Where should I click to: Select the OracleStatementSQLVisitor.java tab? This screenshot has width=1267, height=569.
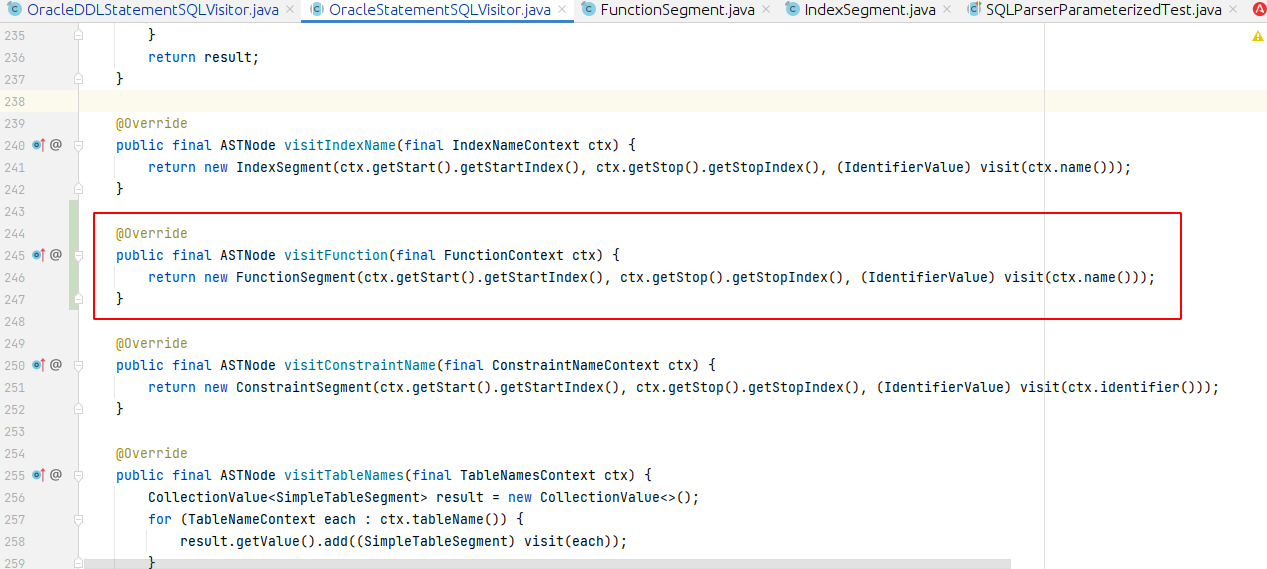tap(439, 10)
